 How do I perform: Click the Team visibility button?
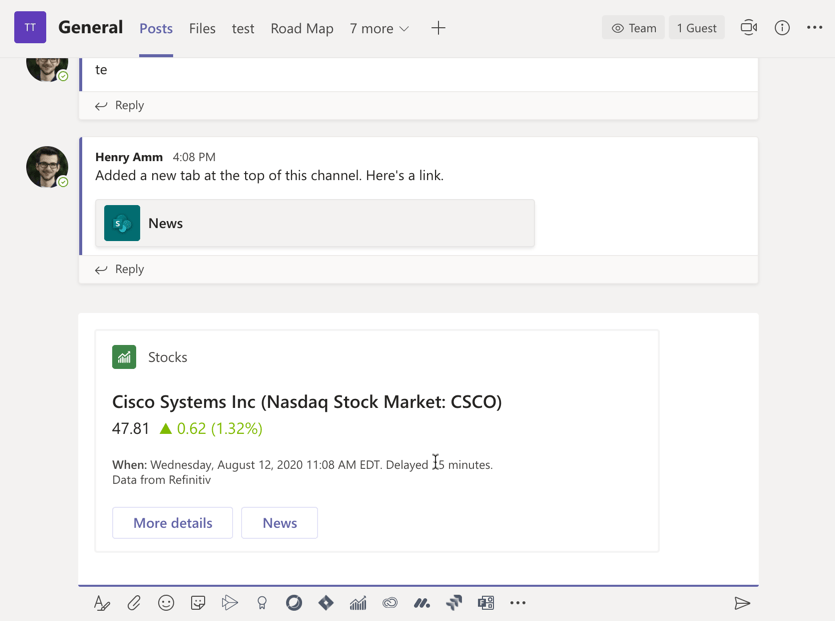(633, 28)
